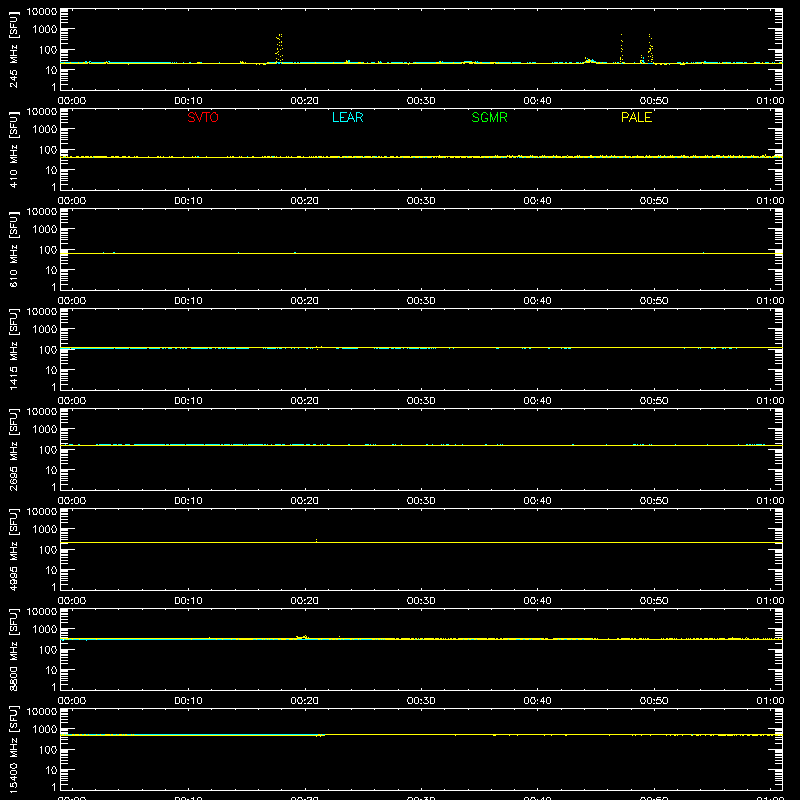Click the 00:00 tick label under the 2695 MHz plot

[72, 501]
